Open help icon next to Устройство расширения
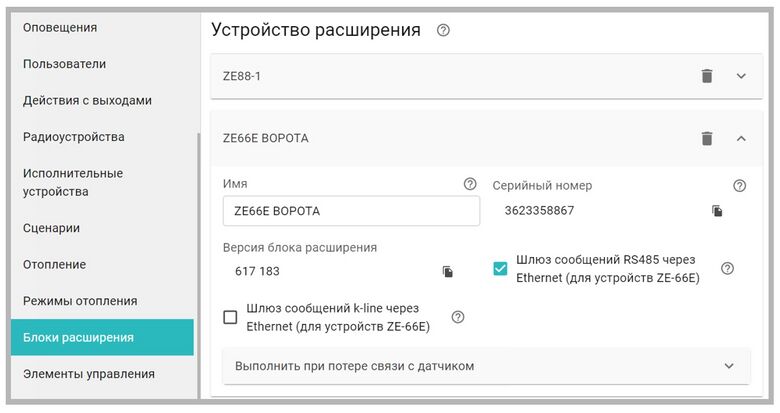The image size is (780, 413). pyautogui.click(x=444, y=31)
